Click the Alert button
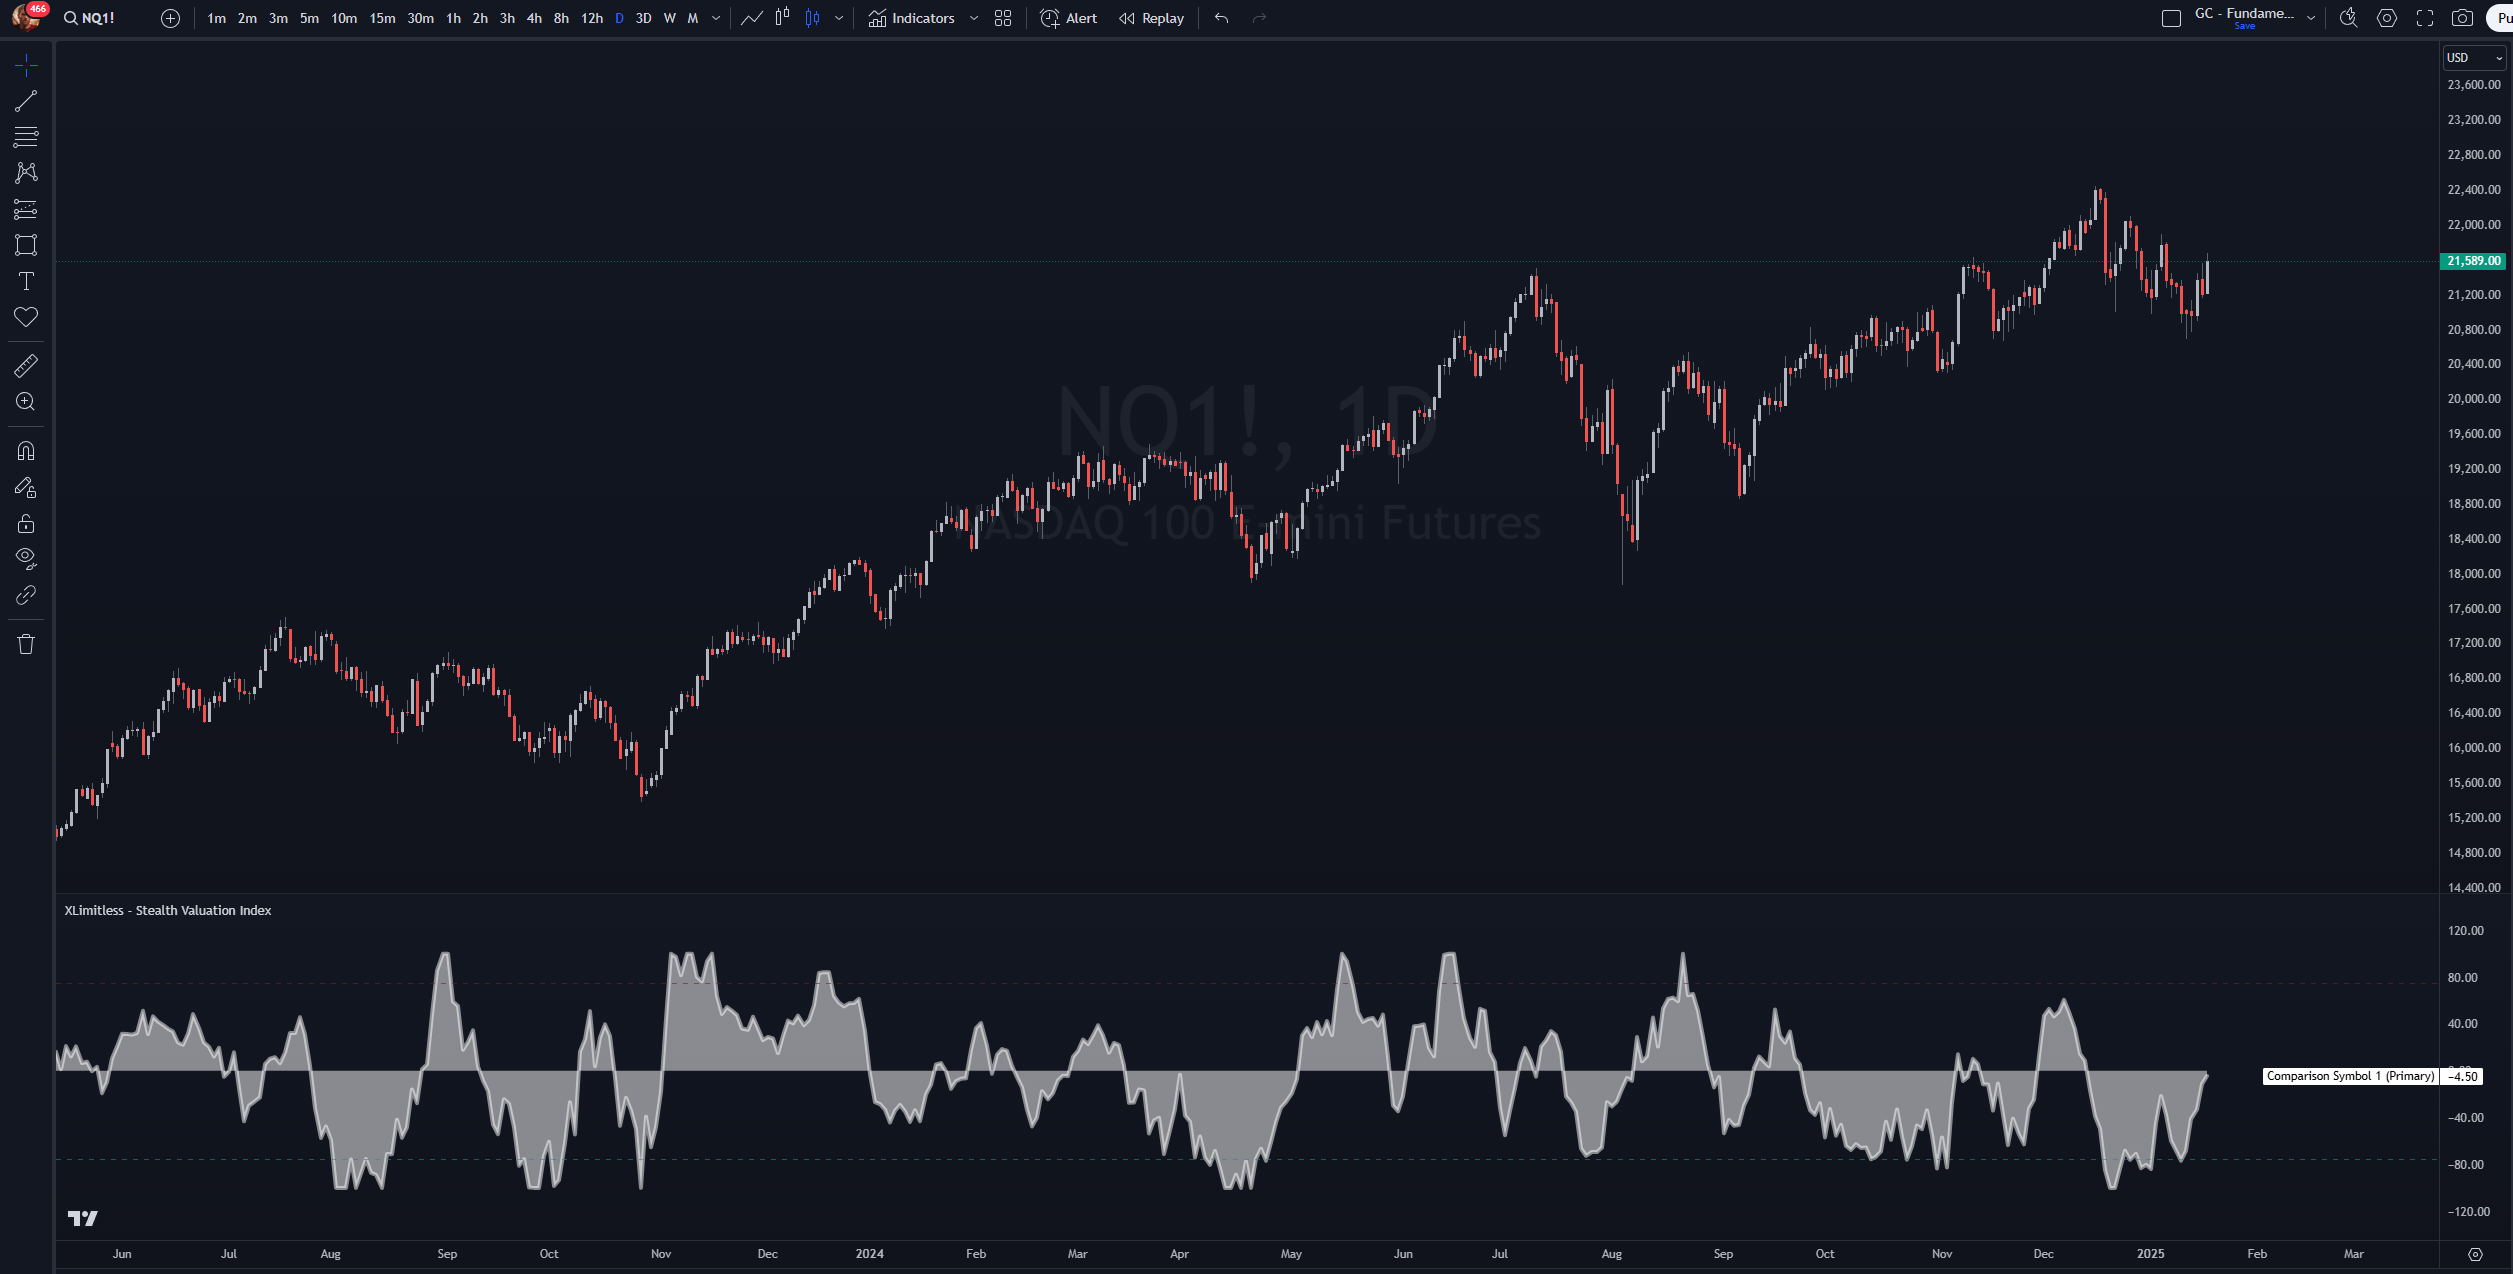This screenshot has width=2513, height=1274. click(x=1068, y=18)
